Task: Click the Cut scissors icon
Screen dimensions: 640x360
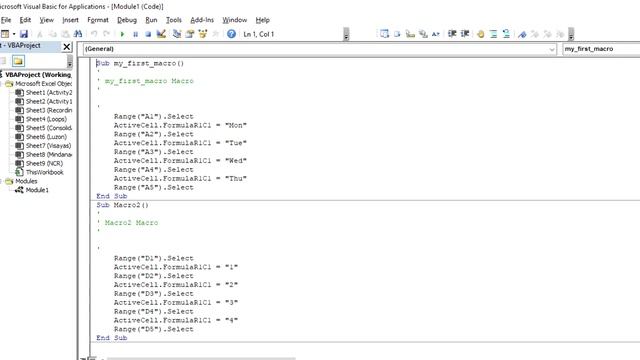Action: point(40,34)
